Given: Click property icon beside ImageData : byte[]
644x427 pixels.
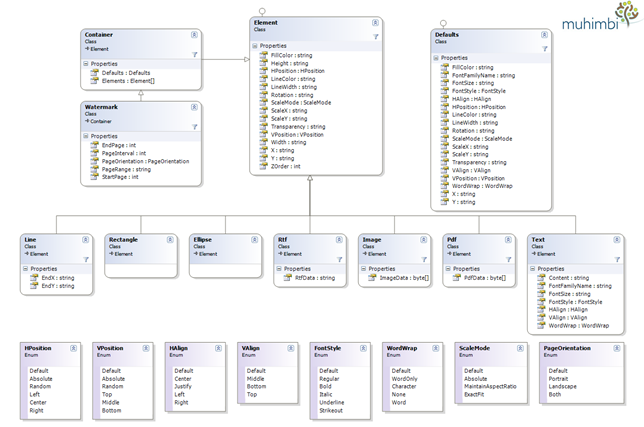Looking at the screenshot, I should pyautogui.click(x=372, y=278).
